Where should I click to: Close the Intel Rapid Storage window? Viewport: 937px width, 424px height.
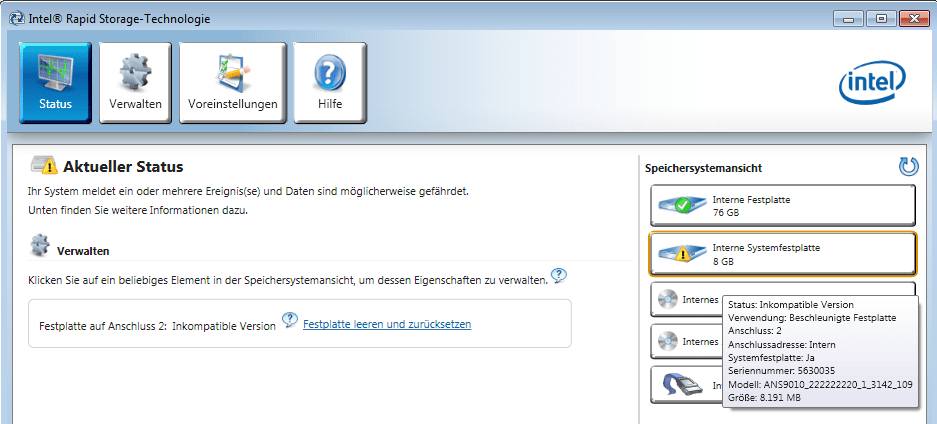pos(914,19)
